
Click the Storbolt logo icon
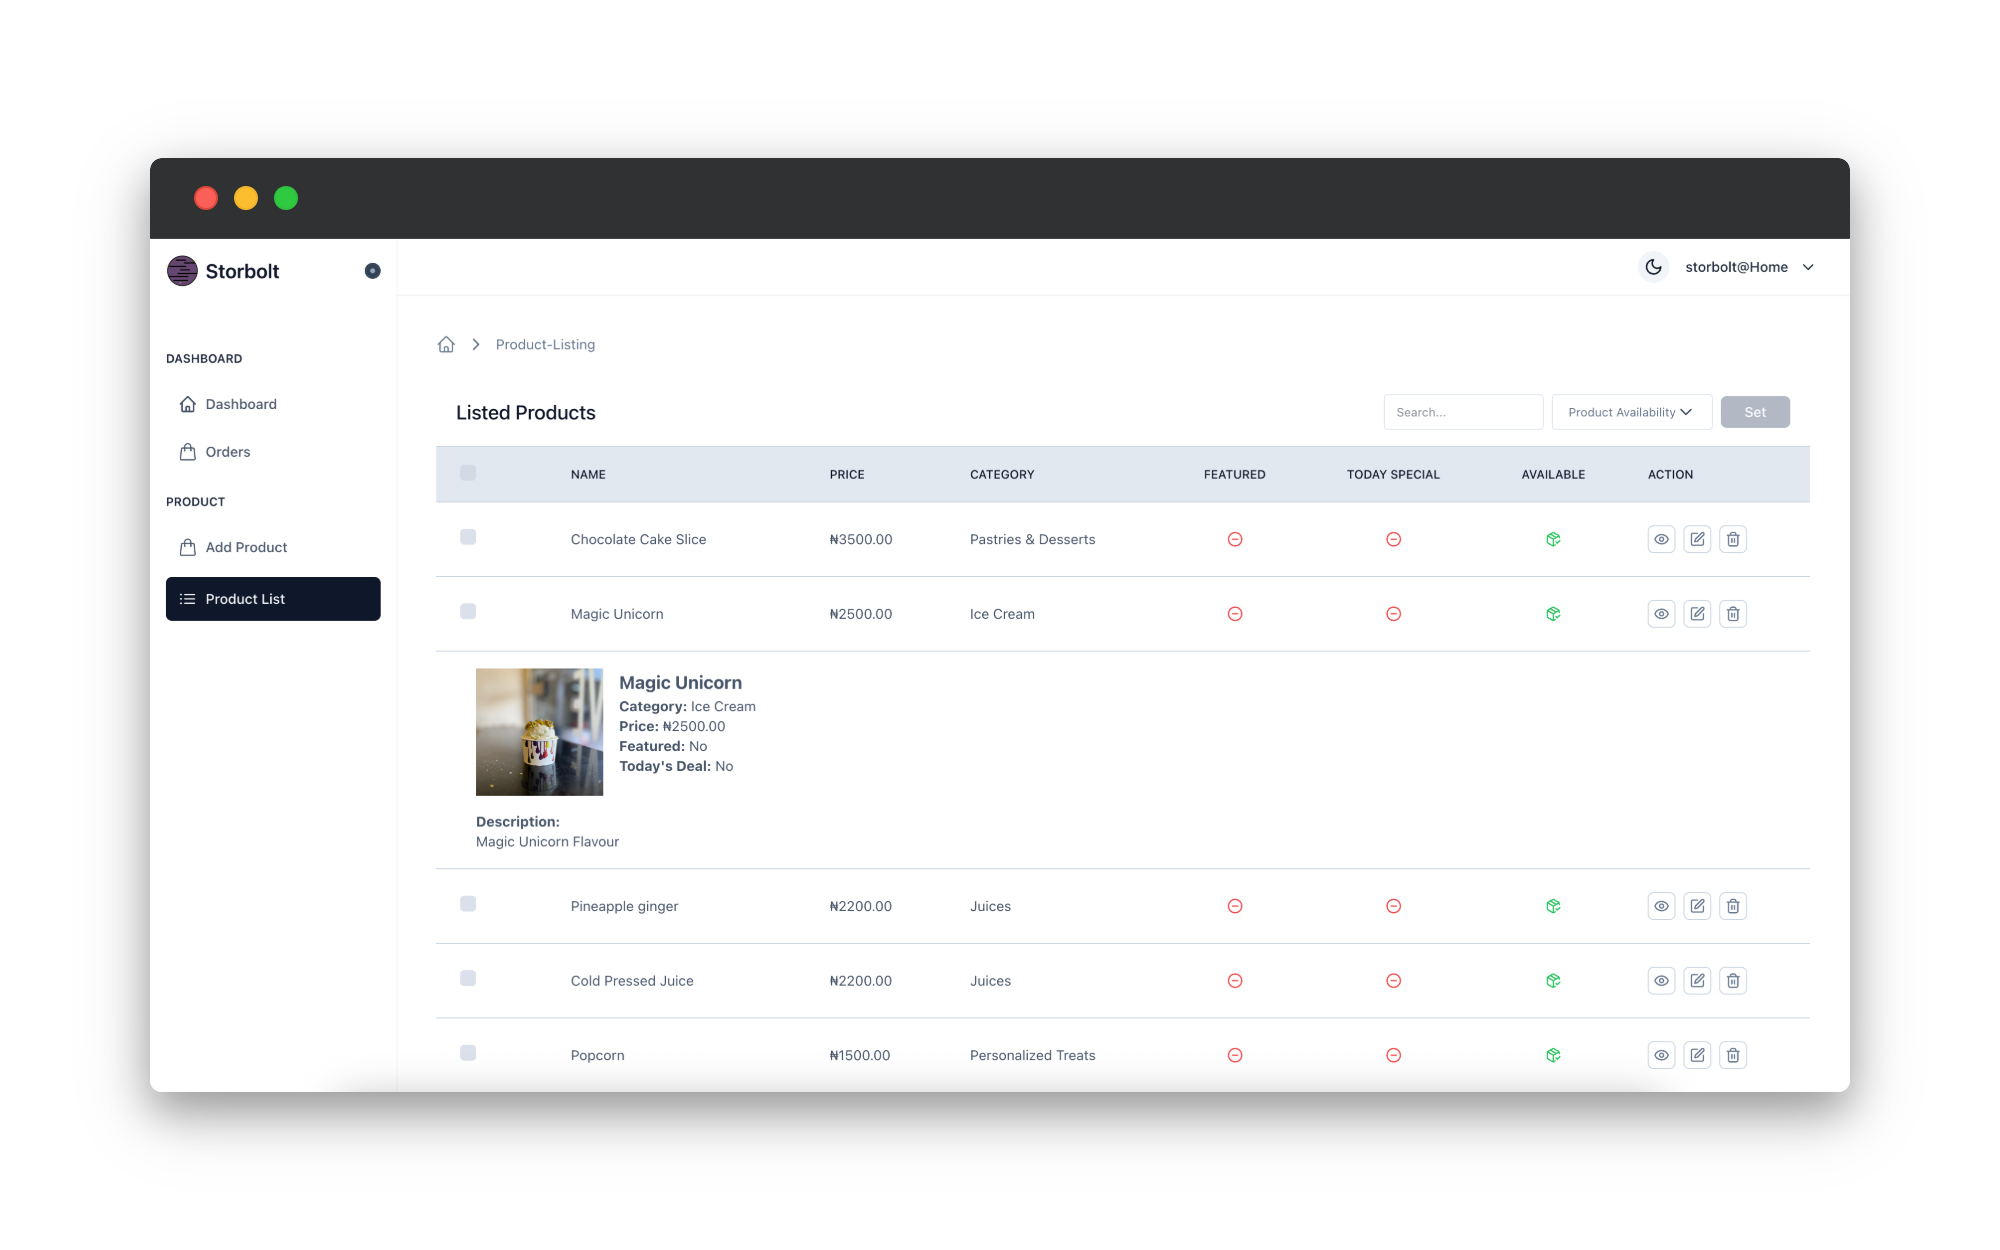[x=182, y=270]
